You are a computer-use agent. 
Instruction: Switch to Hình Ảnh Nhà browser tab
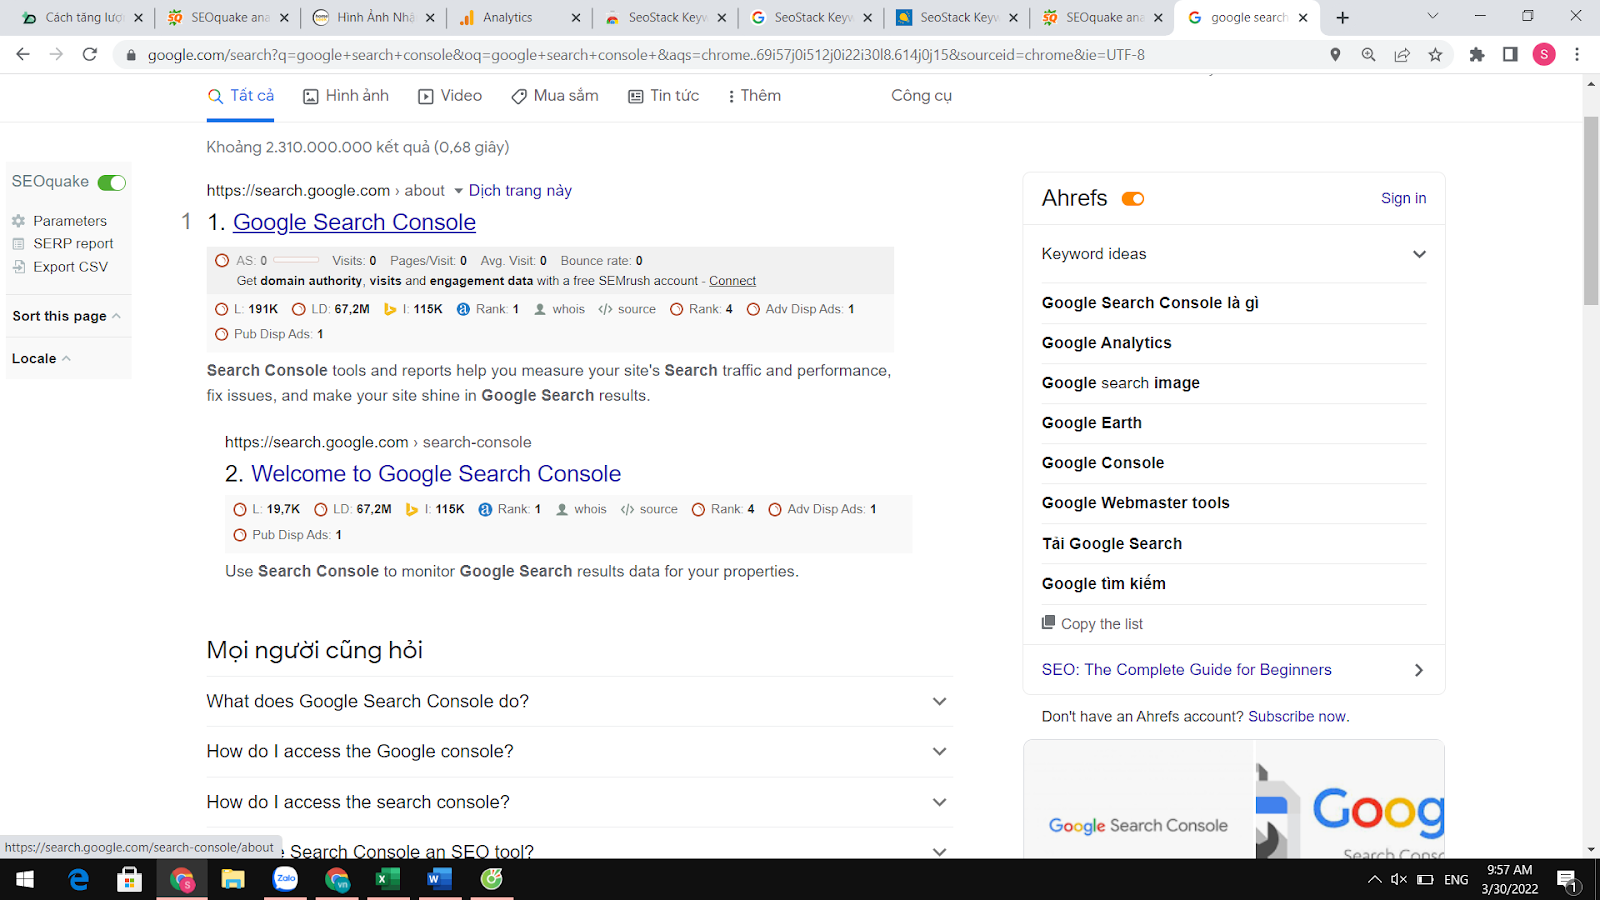(373, 17)
